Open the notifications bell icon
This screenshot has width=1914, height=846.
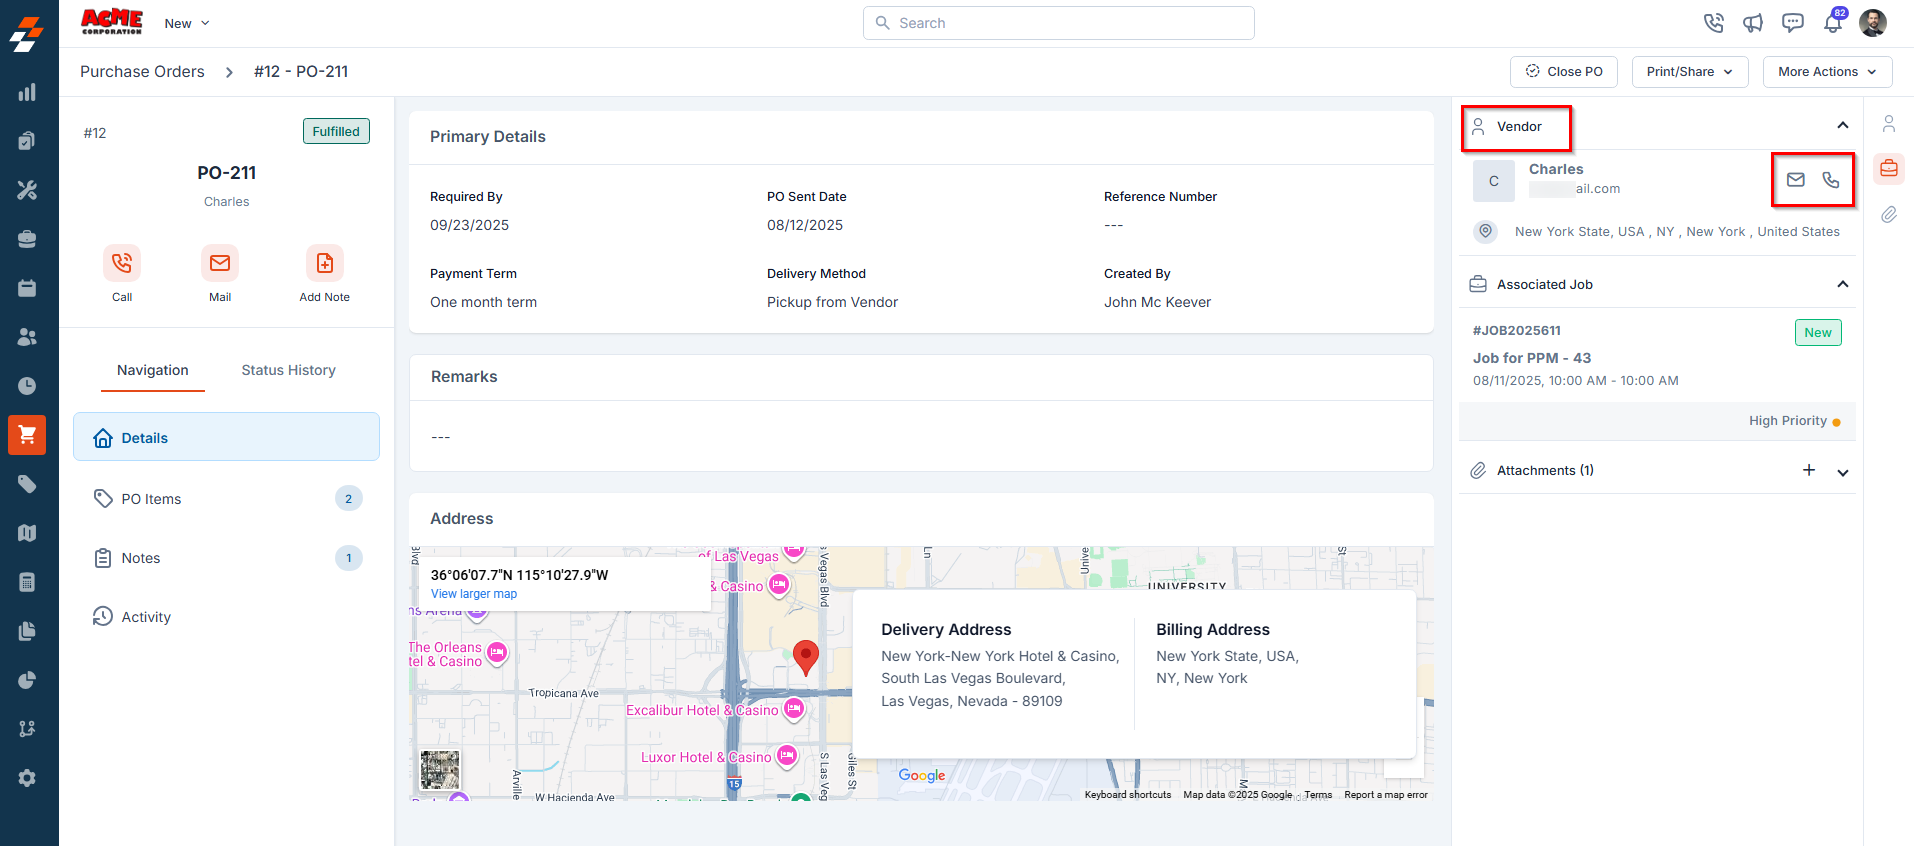click(1832, 23)
